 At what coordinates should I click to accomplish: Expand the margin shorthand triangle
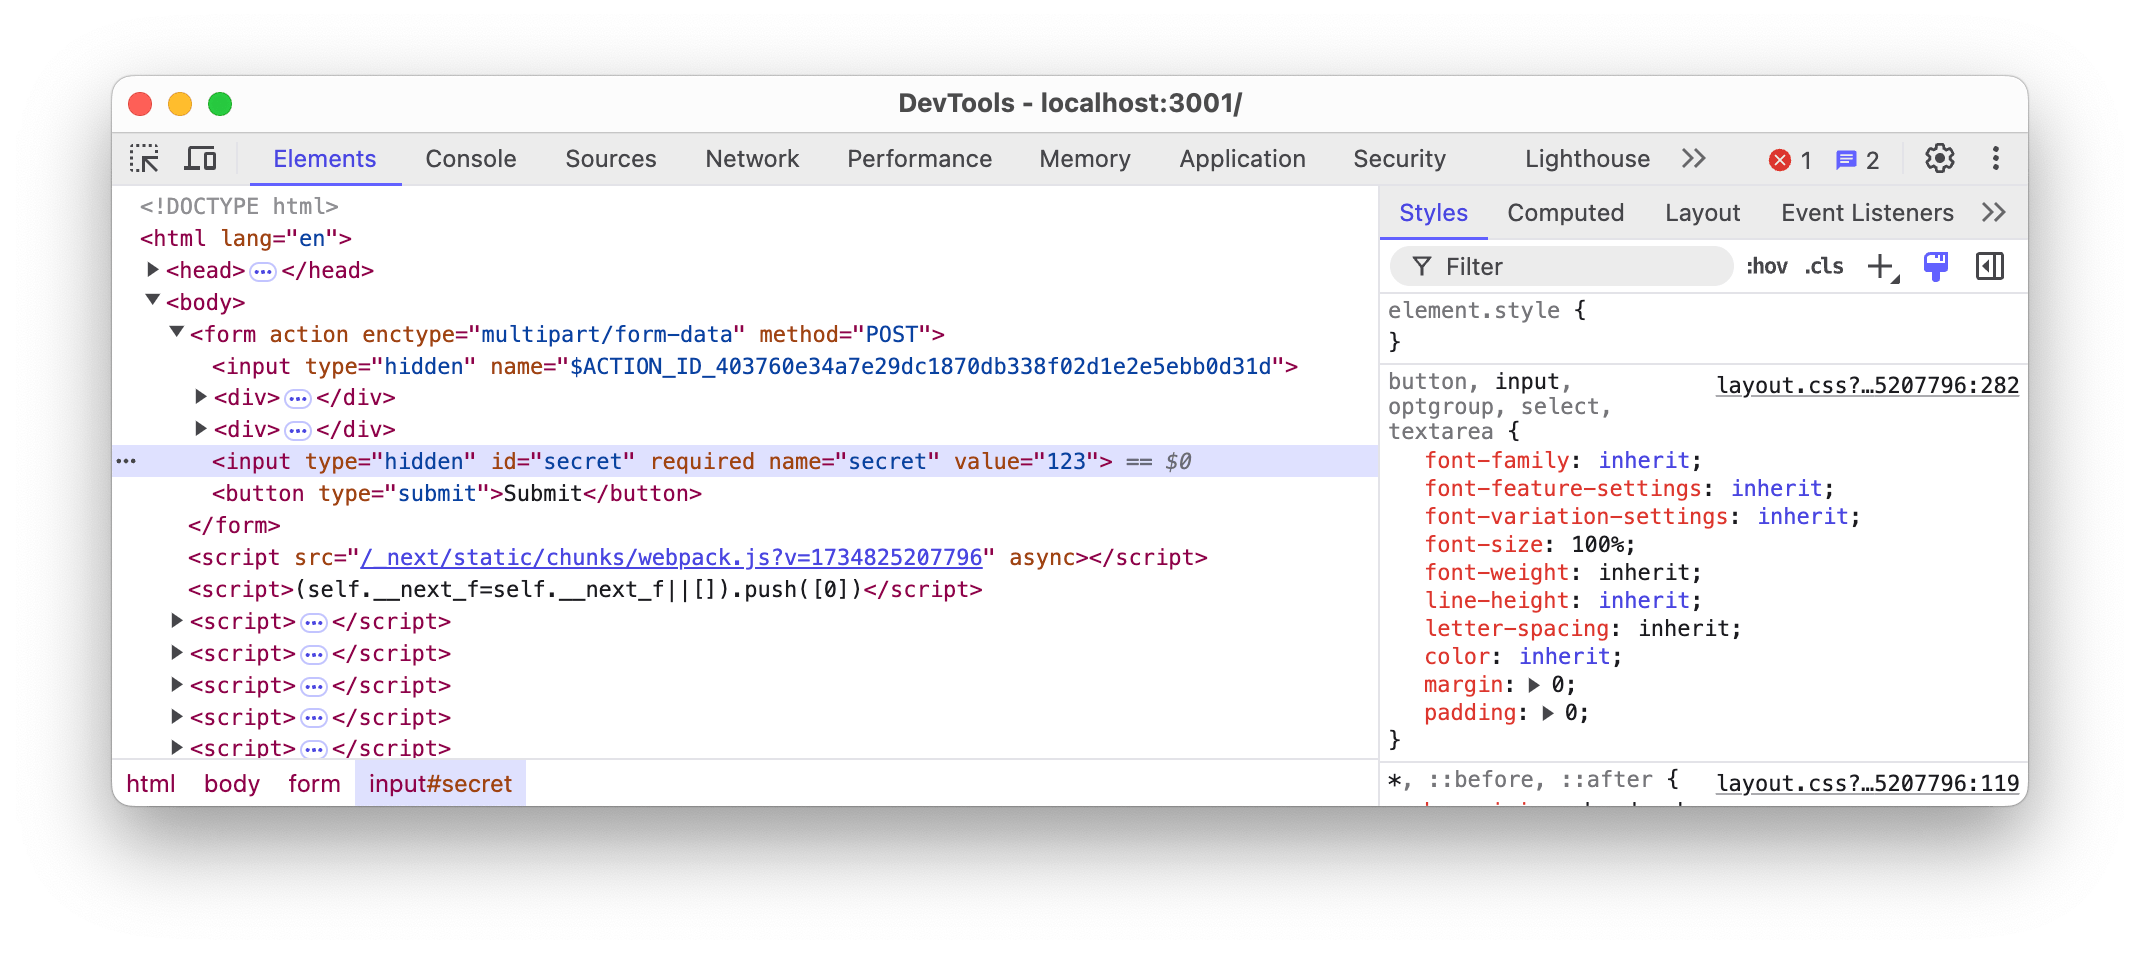pos(1534,685)
